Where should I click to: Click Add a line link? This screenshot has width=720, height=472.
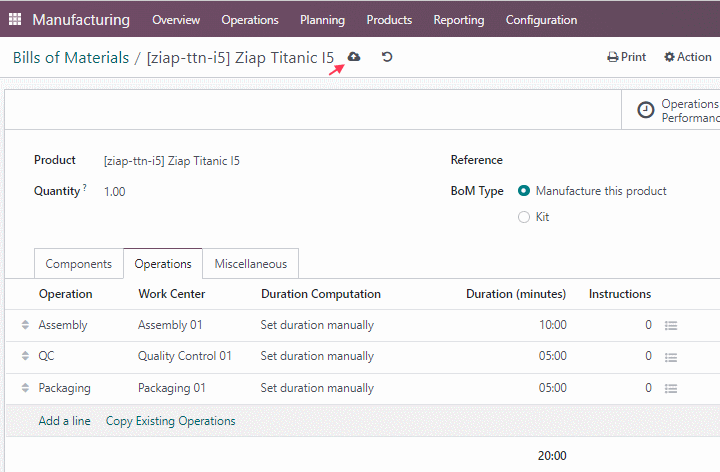pyautogui.click(x=64, y=421)
